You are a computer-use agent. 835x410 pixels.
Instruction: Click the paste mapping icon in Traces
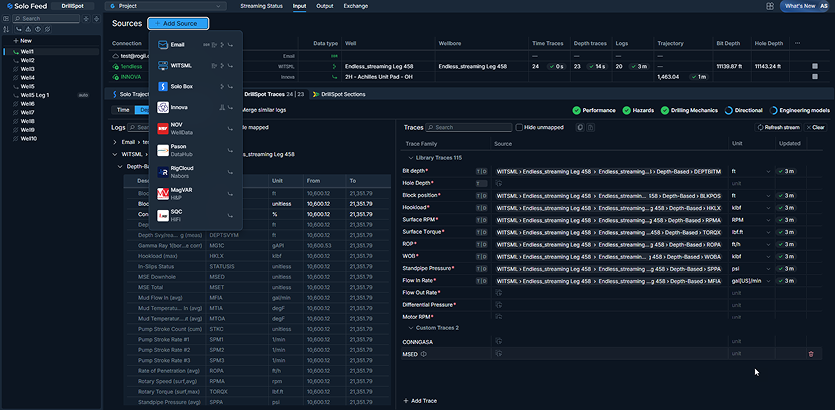click(591, 127)
